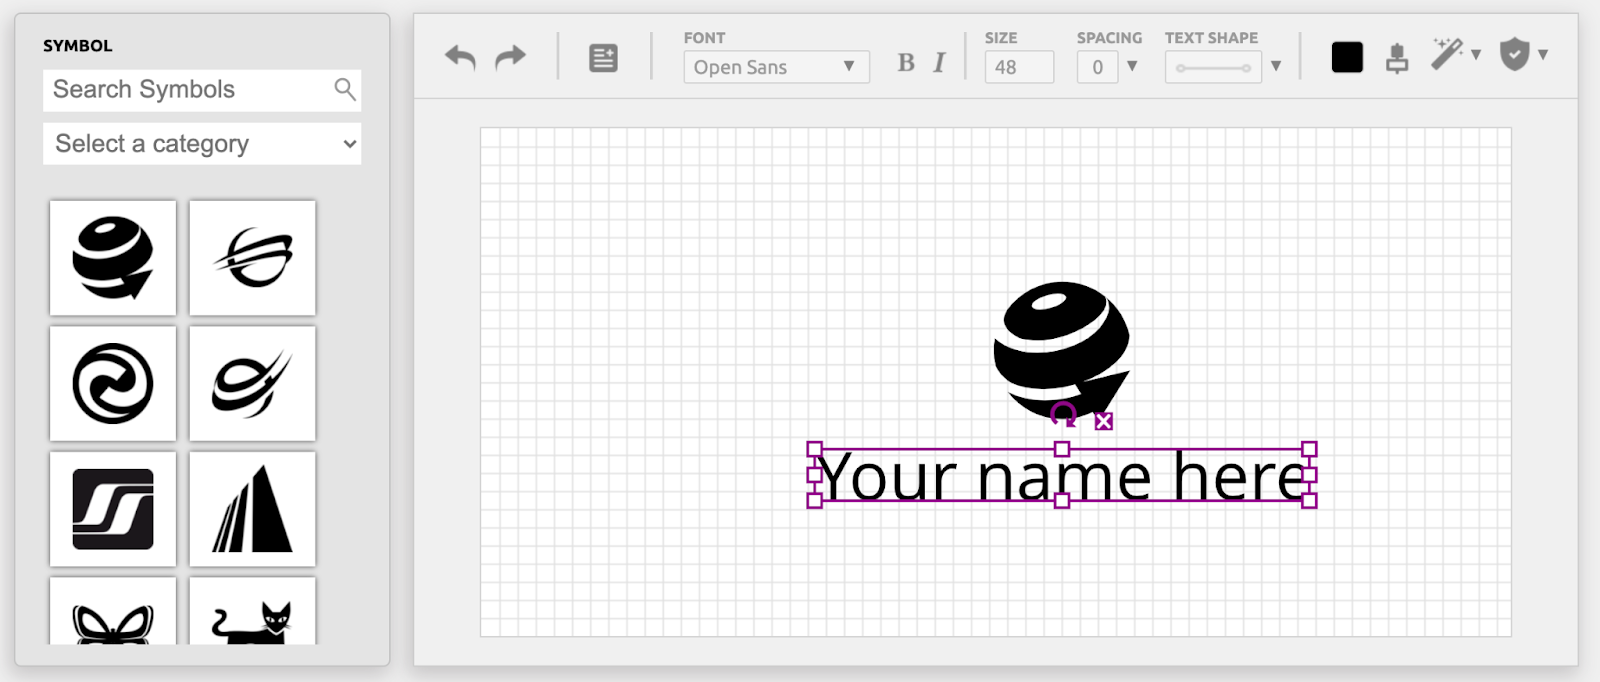Click the shield icon in toolbar
This screenshot has height=682, width=1600.
click(1515, 54)
